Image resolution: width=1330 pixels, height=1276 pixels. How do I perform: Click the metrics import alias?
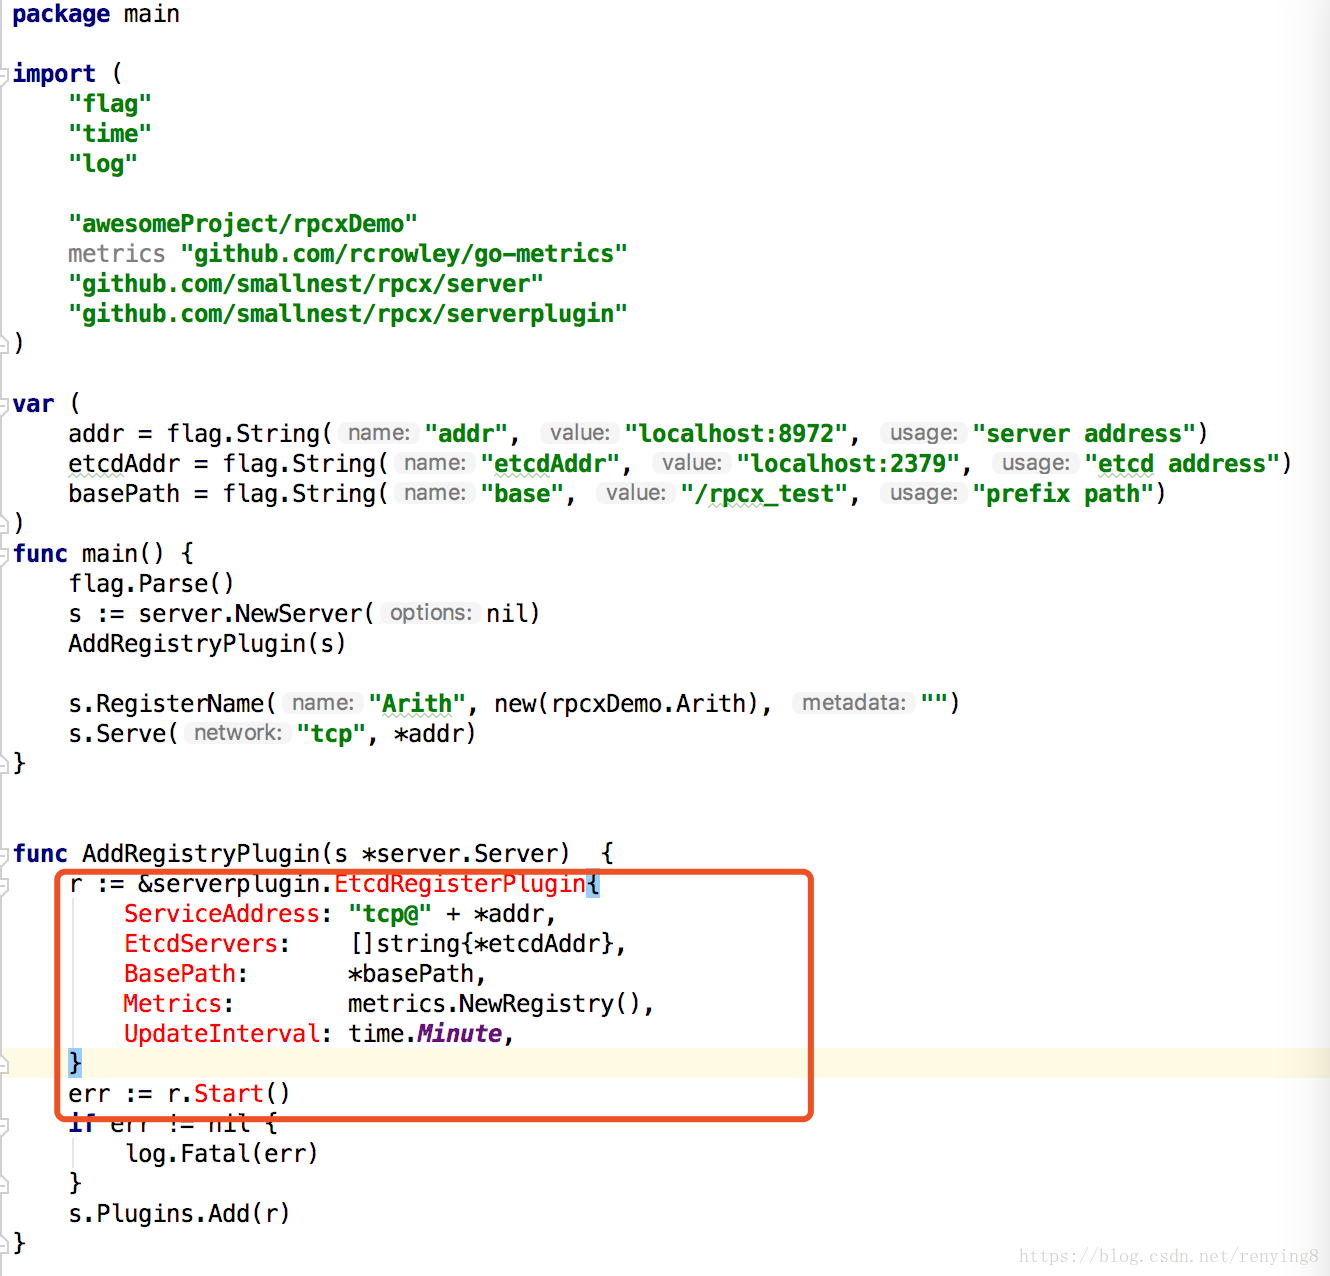[x=116, y=254]
